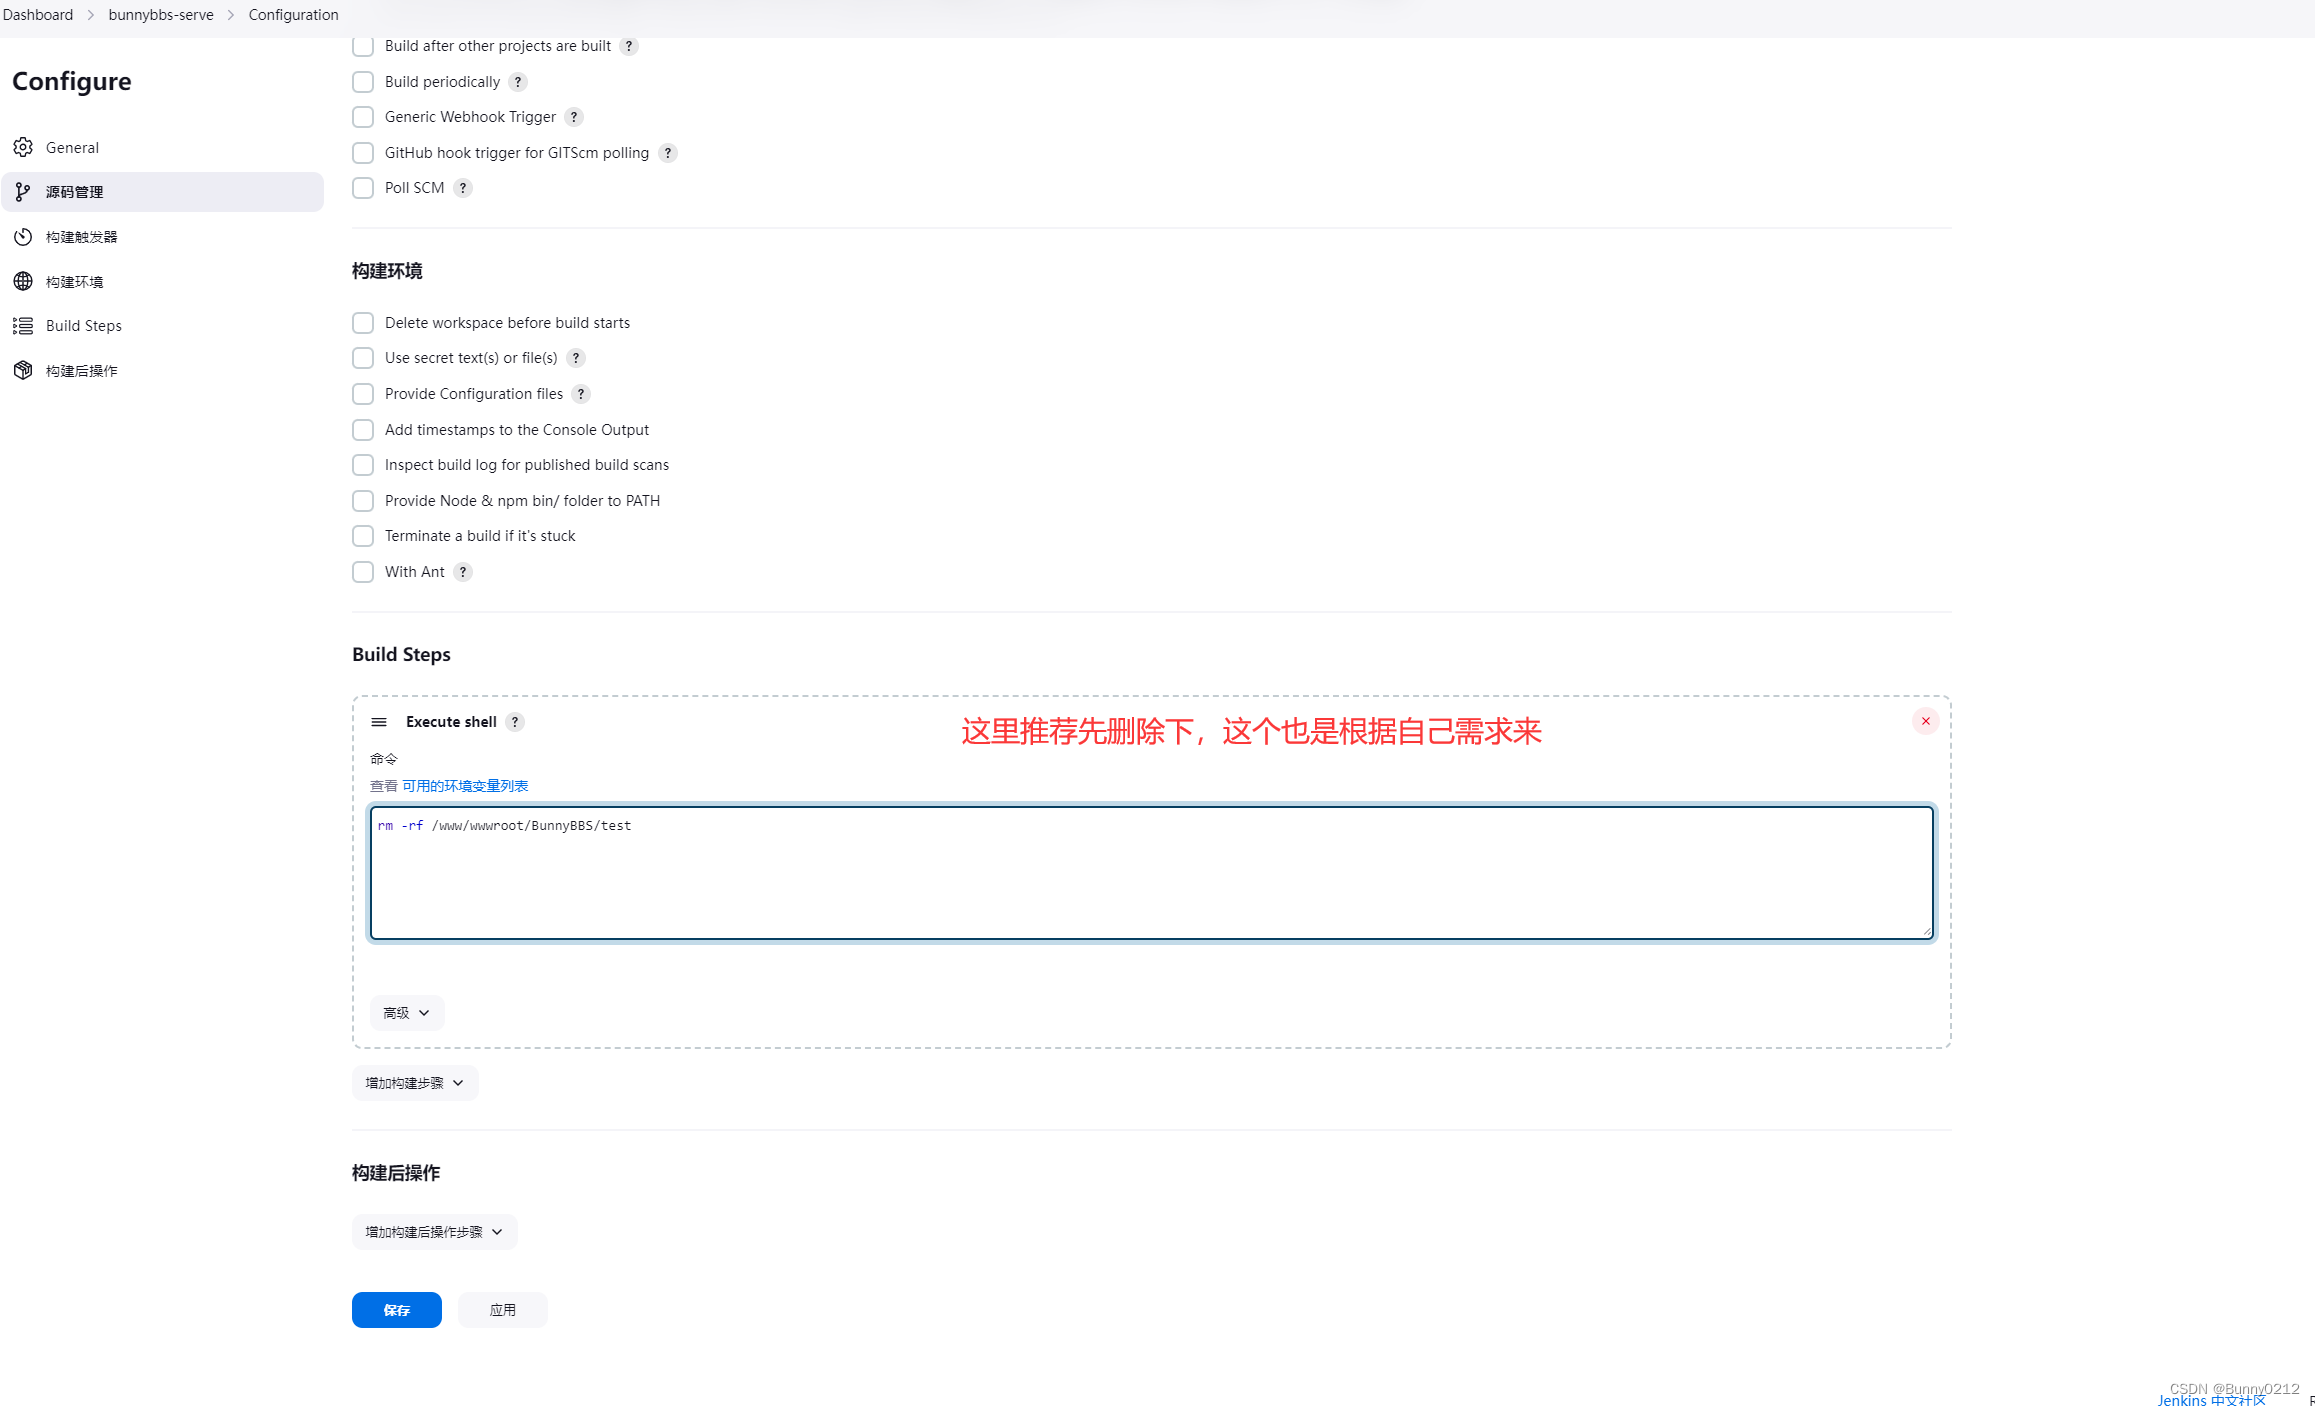The width and height of the screenshot is (2315, 1406).
Task: Click the Build Steps list icon
Action: point(23,326)
